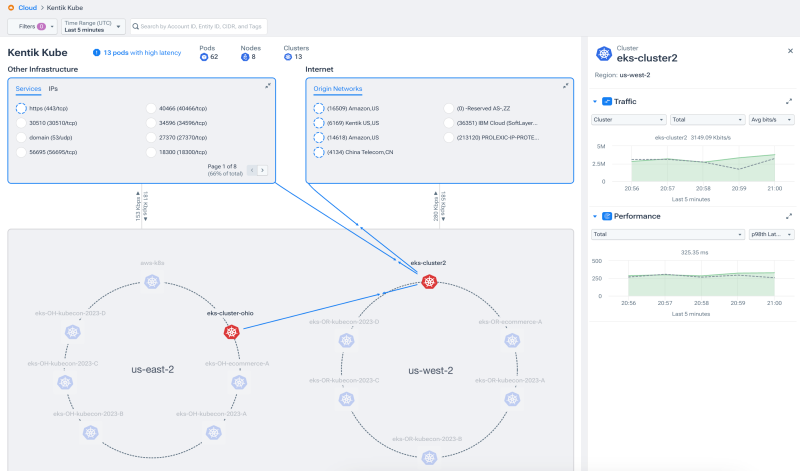Click the (0) -Reserved AS-,ZZ network label
Image resolution: width=800 pixels, height=471 pixels.
click(x=483, y=108)
